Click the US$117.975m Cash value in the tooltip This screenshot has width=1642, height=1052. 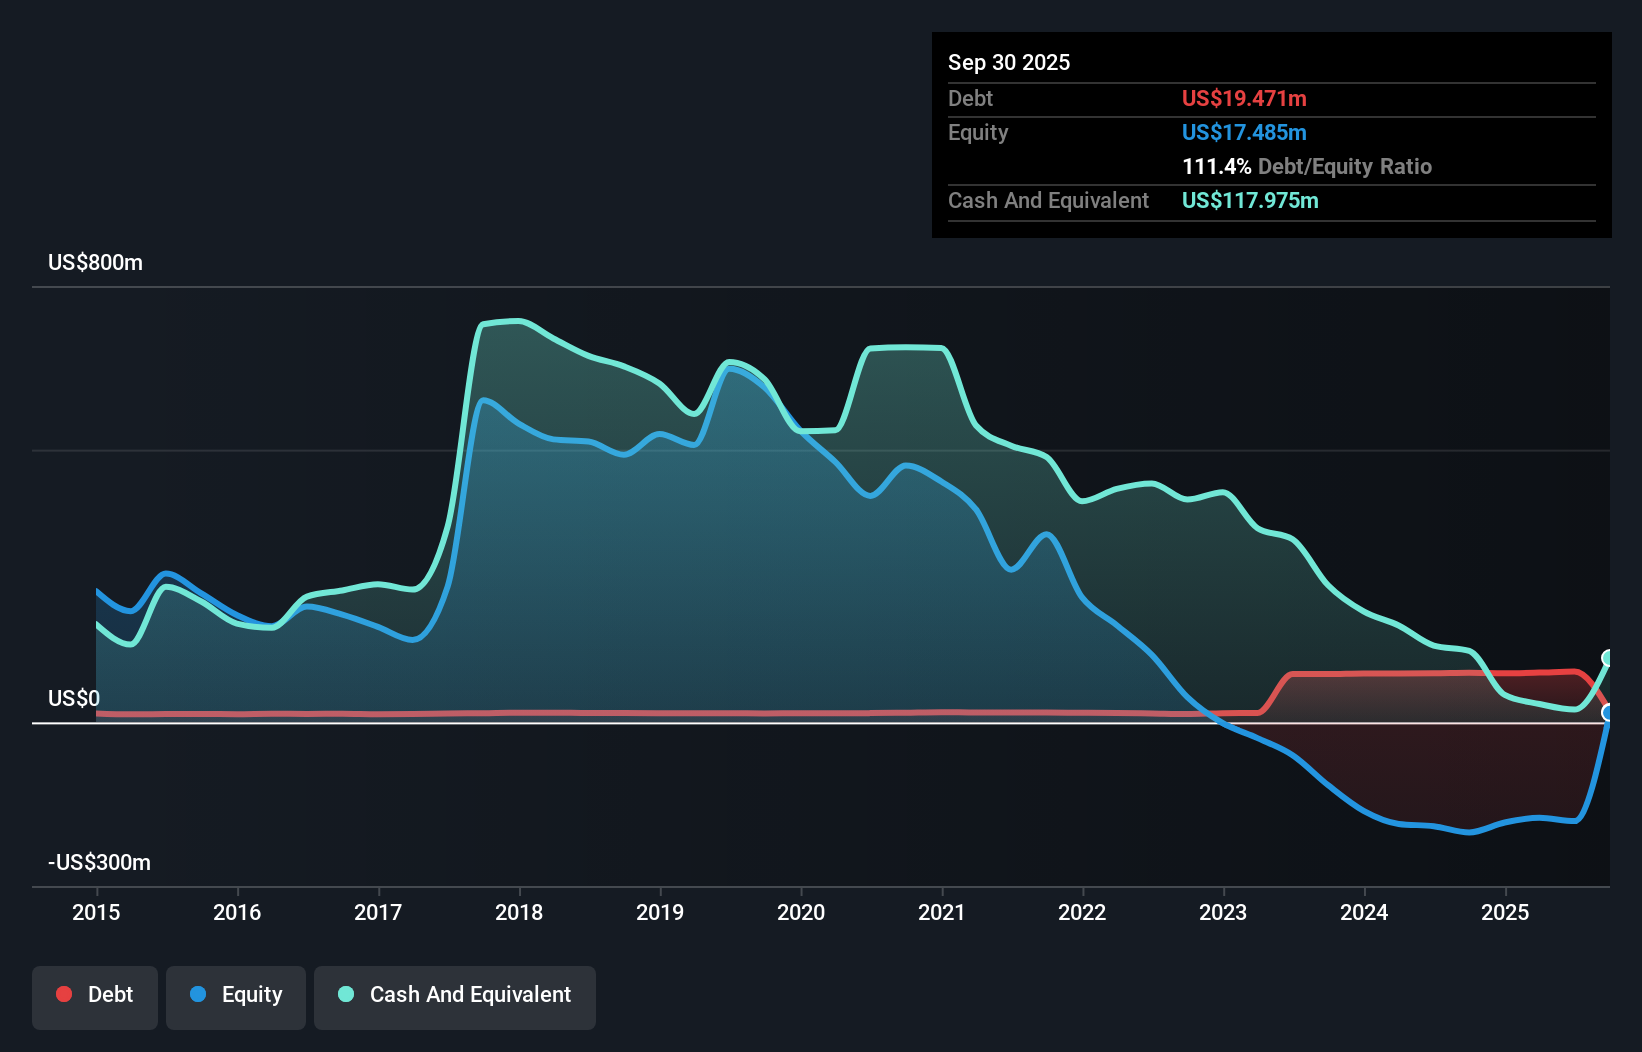tap(1250, 200)
